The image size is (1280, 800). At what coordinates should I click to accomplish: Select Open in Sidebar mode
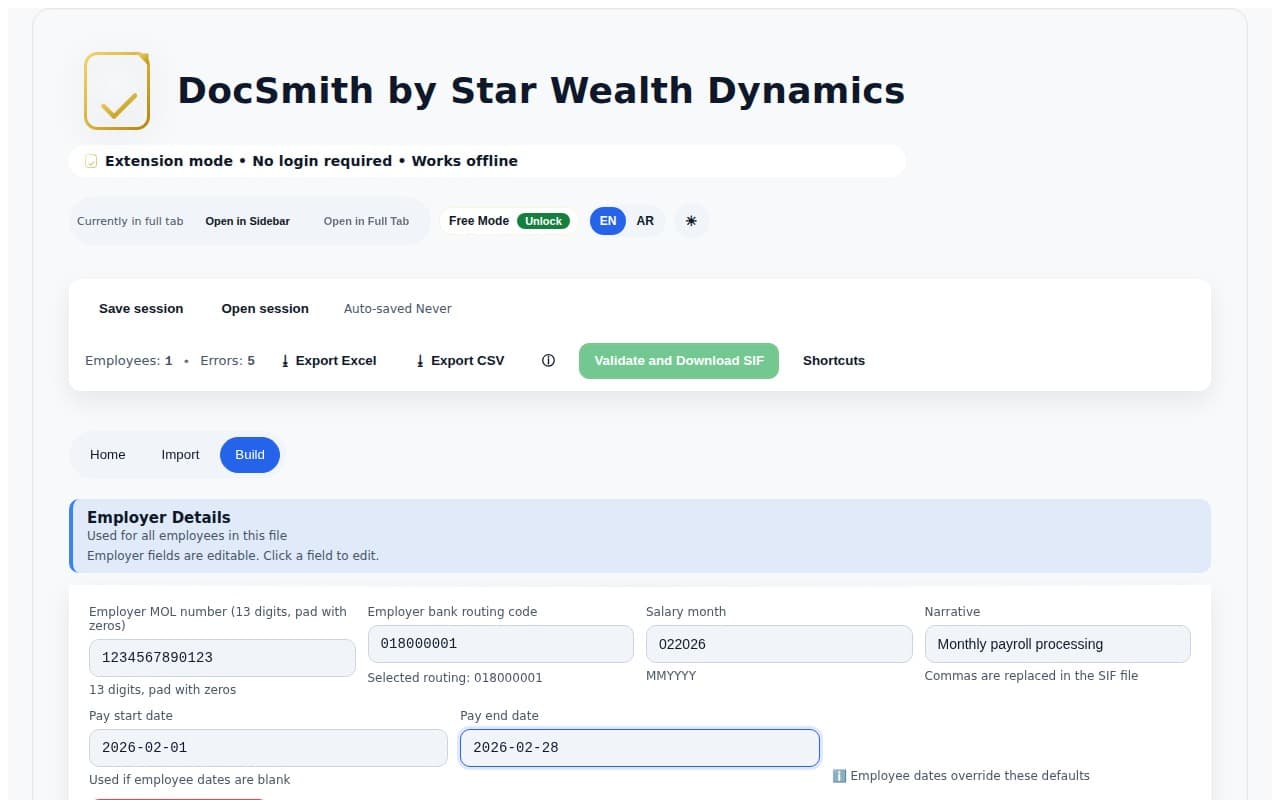point(247,221)
